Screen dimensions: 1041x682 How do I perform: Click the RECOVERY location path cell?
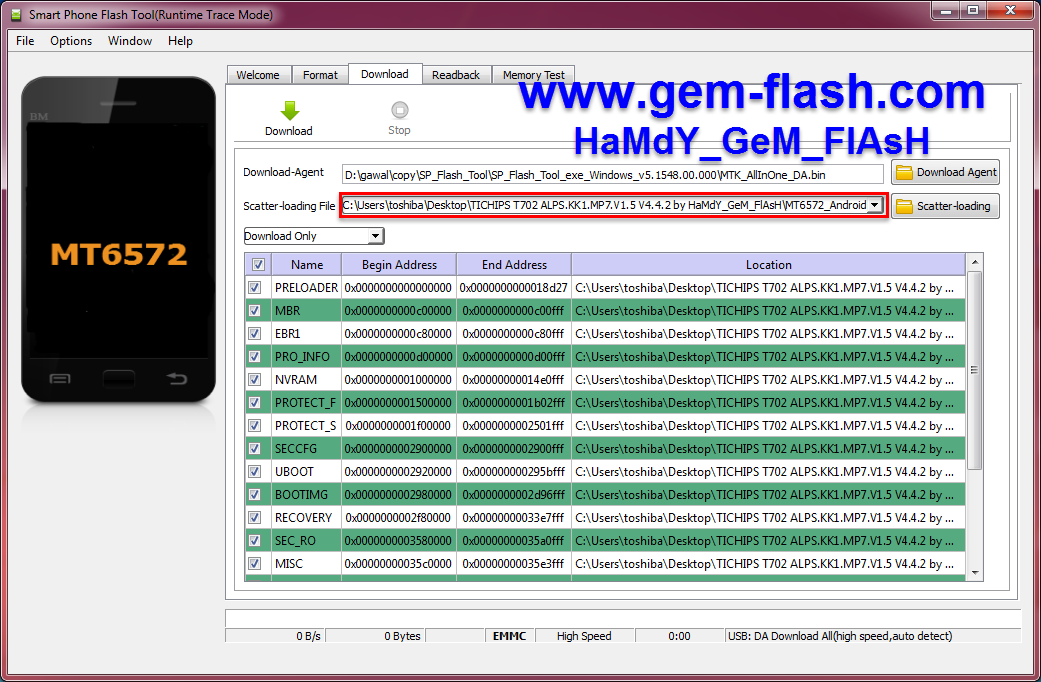pyautogui.click(x=768, y=517)
